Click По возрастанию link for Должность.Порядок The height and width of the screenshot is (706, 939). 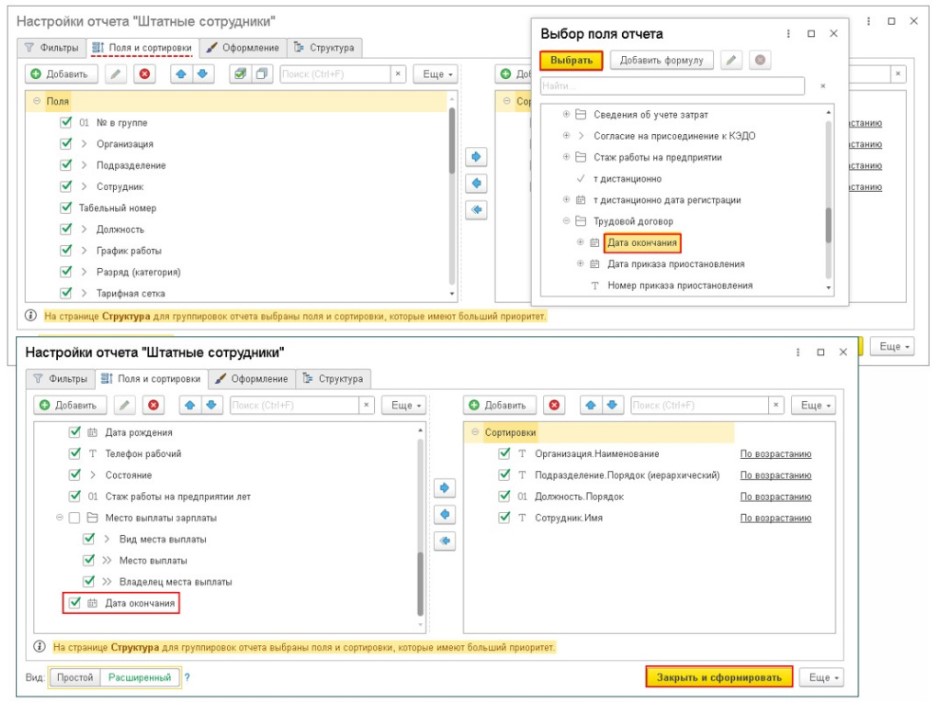coord(776,496)
